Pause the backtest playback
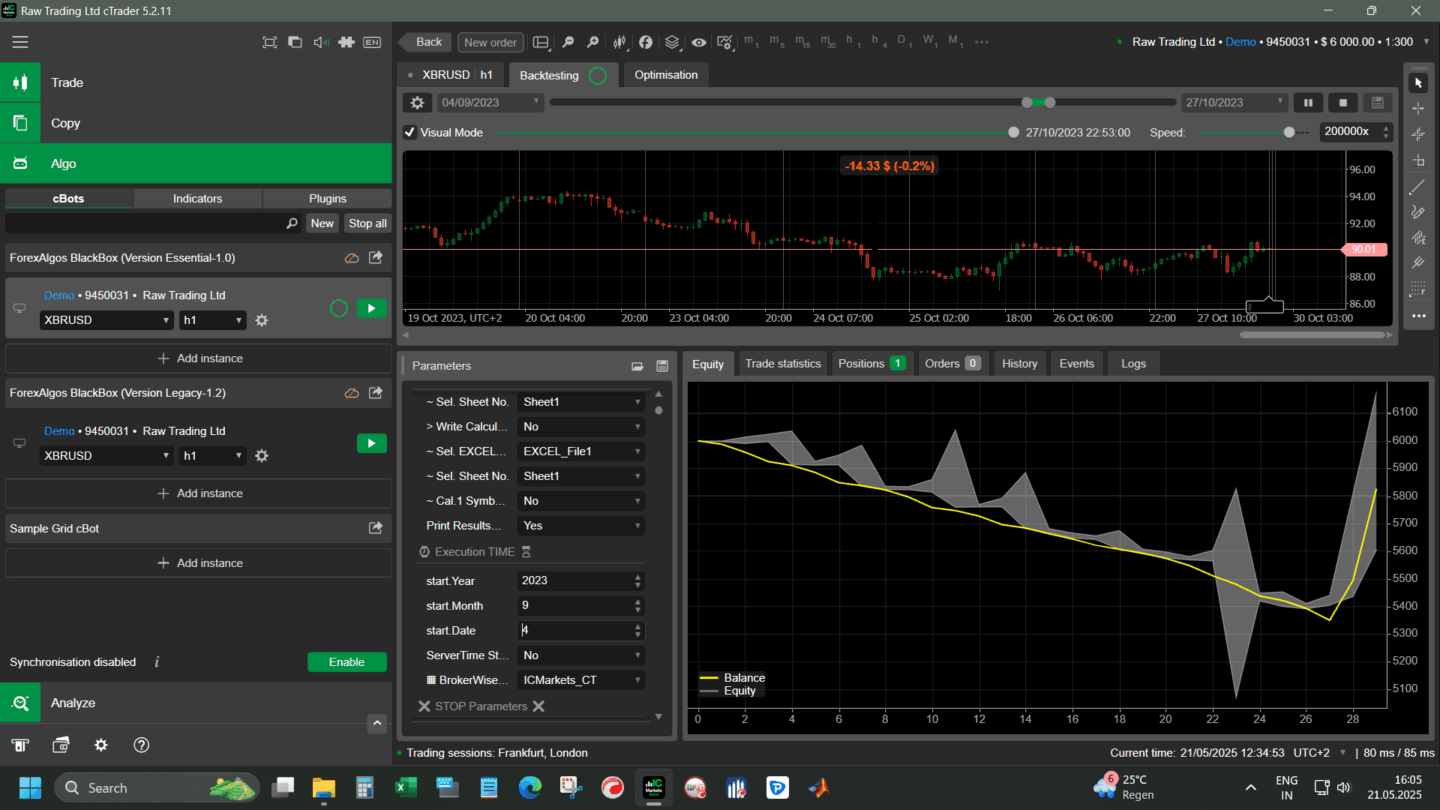1440x810 pixels. (1307, 103)
